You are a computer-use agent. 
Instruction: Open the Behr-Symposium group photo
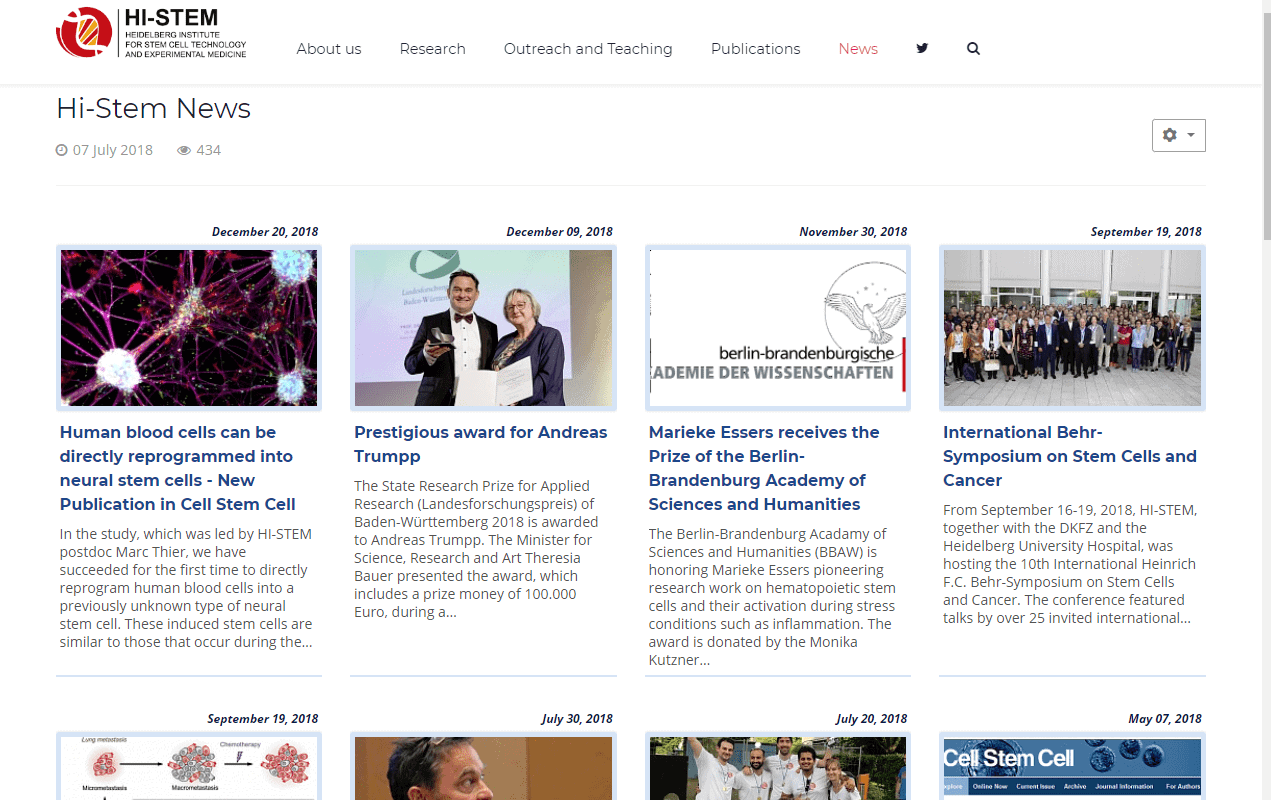click(1072, 328)
